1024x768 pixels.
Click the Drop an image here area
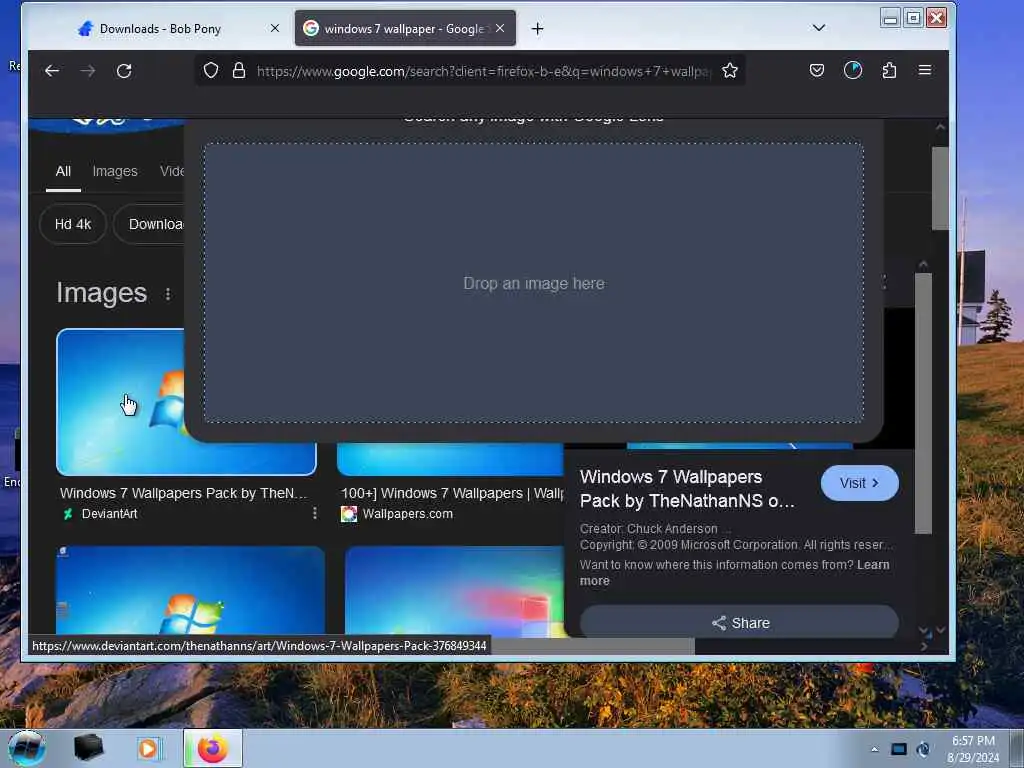click(534, 283)
